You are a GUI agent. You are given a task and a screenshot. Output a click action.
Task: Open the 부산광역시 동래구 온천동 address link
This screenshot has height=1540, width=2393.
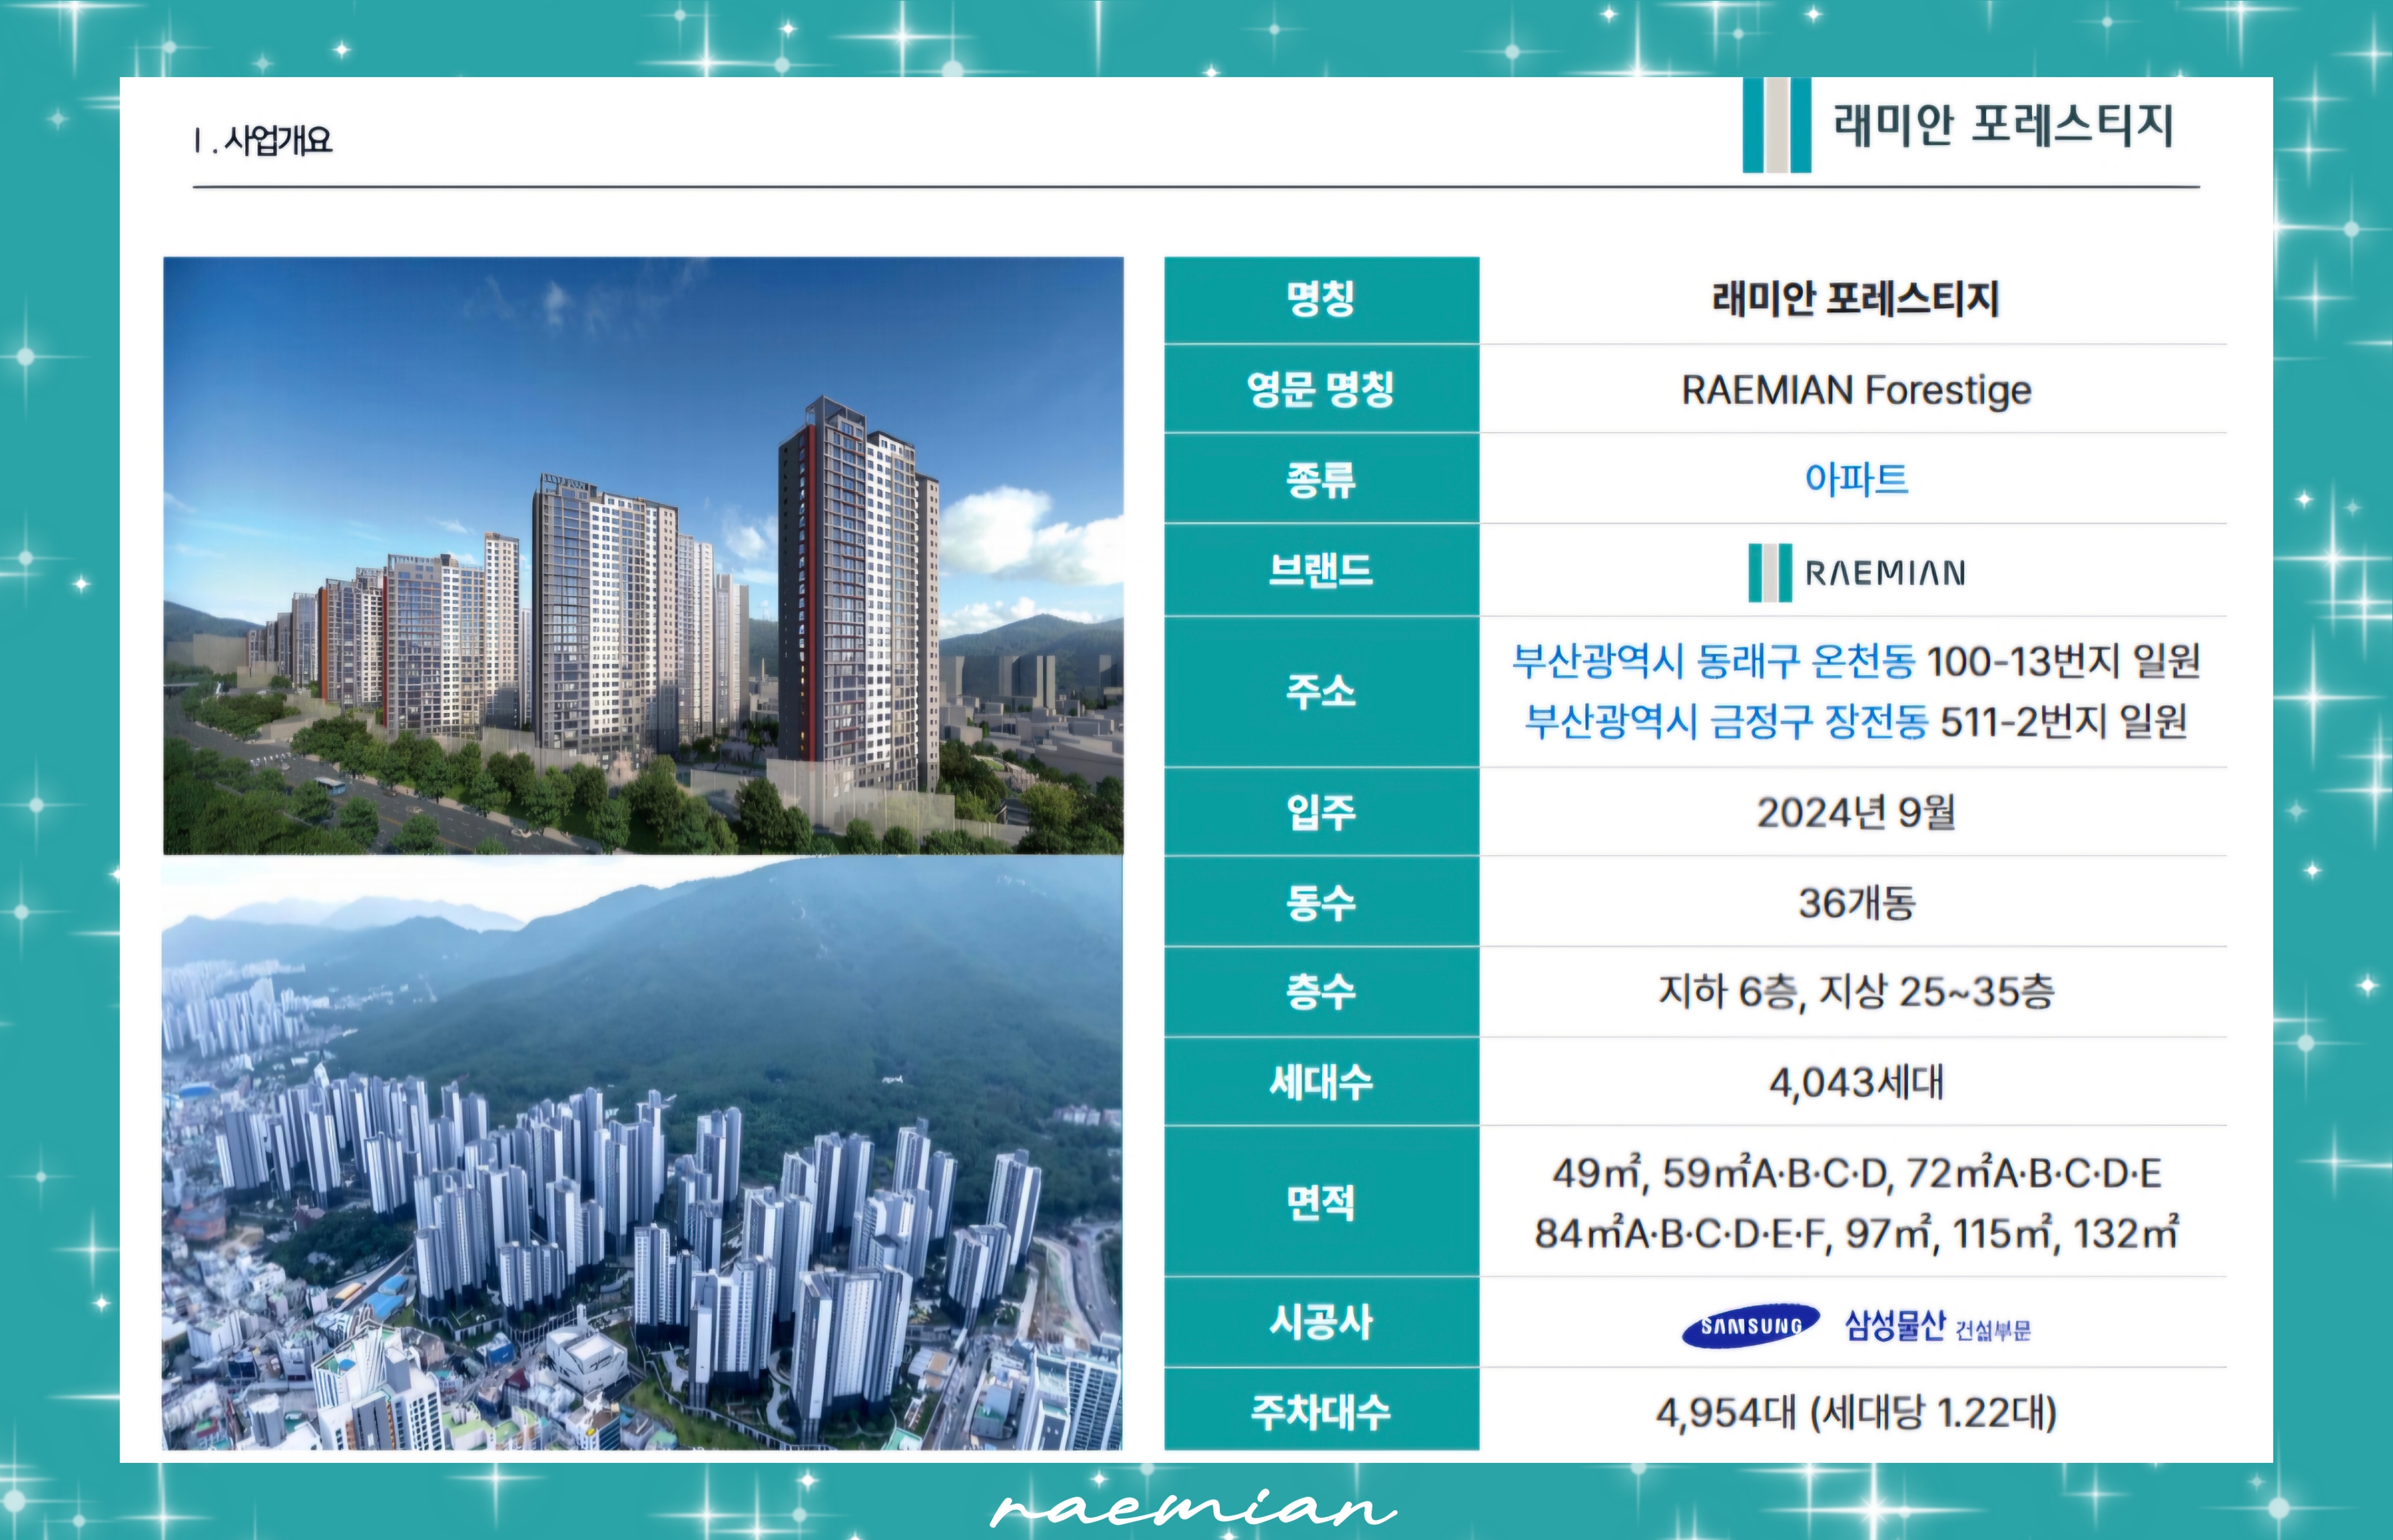1713,661
